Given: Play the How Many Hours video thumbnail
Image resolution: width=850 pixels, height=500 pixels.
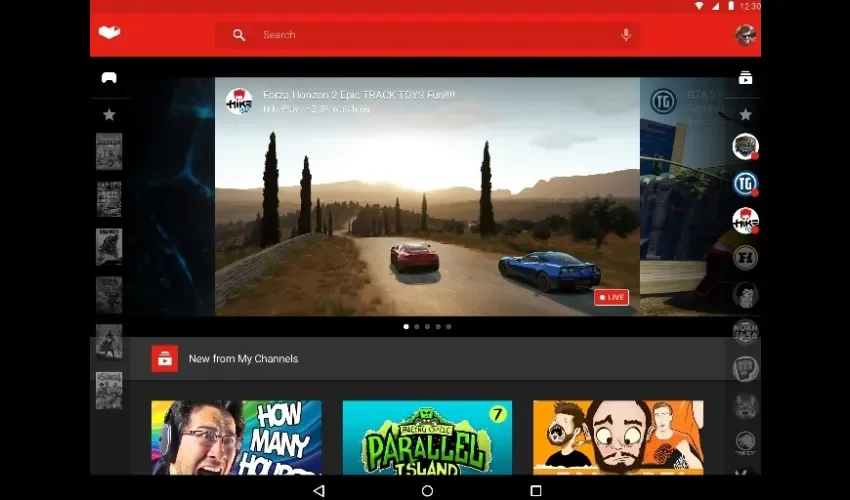Looking at the screenshot, I should pyautogui.click(x=236, y=437).
